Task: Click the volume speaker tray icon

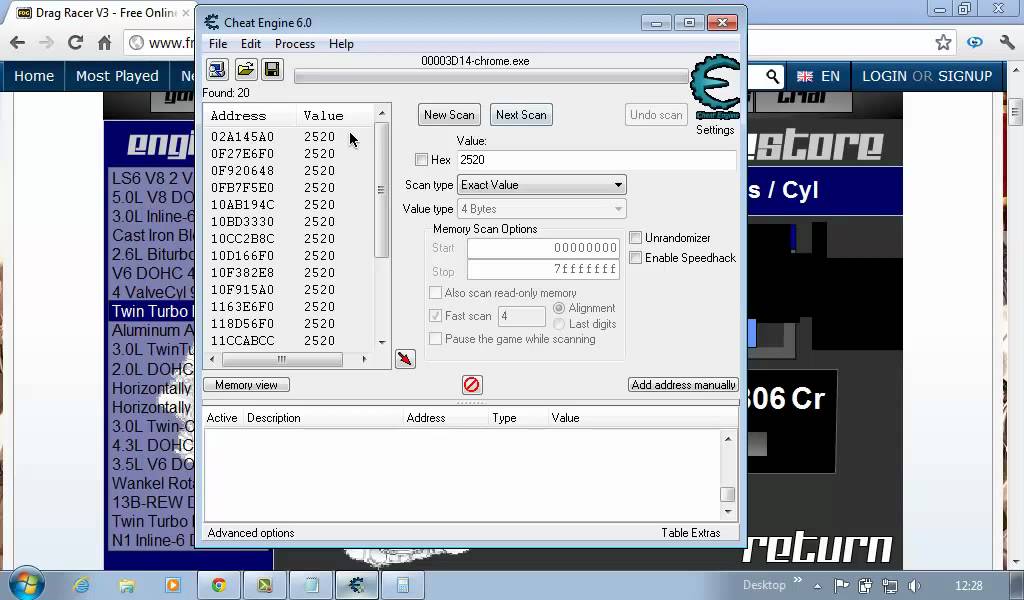Action: (x=914, y=586)
